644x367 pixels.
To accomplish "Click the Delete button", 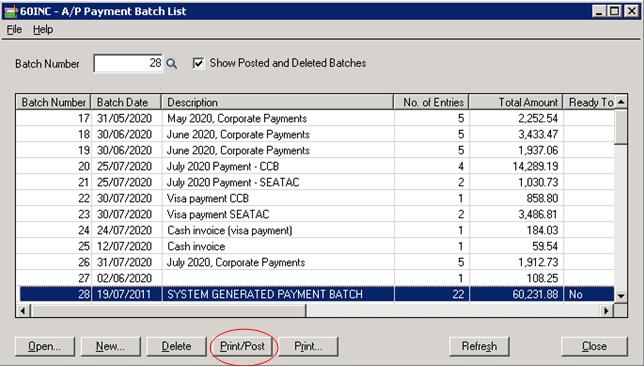I will (x=177, y=346).
